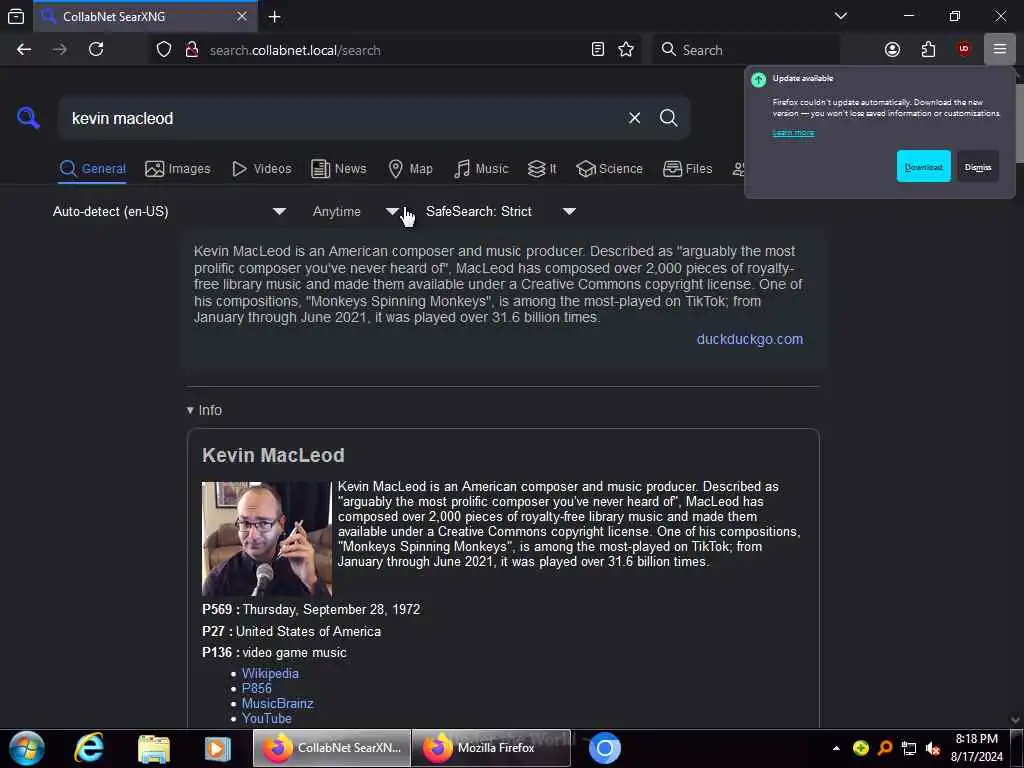Open a new browser tab with plus icon
Viewport: 1024px width, 768px height.
274,16
